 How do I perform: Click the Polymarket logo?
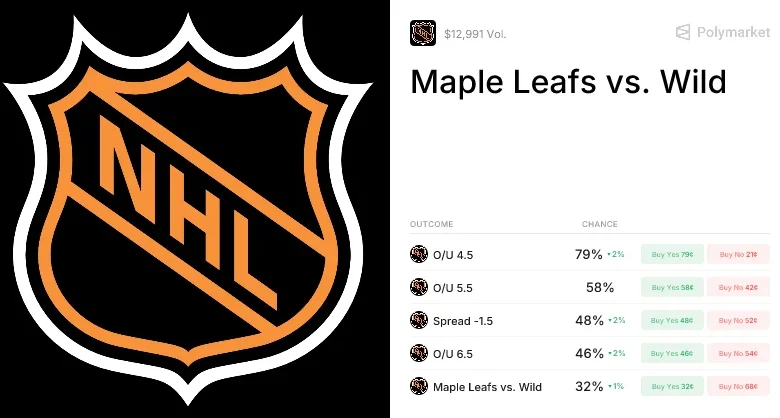(721, 33)
